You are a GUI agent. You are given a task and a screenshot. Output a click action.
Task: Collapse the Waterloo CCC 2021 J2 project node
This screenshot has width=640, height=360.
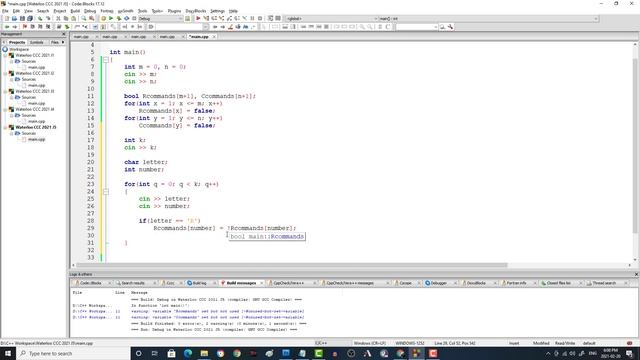tap(6, 73)
